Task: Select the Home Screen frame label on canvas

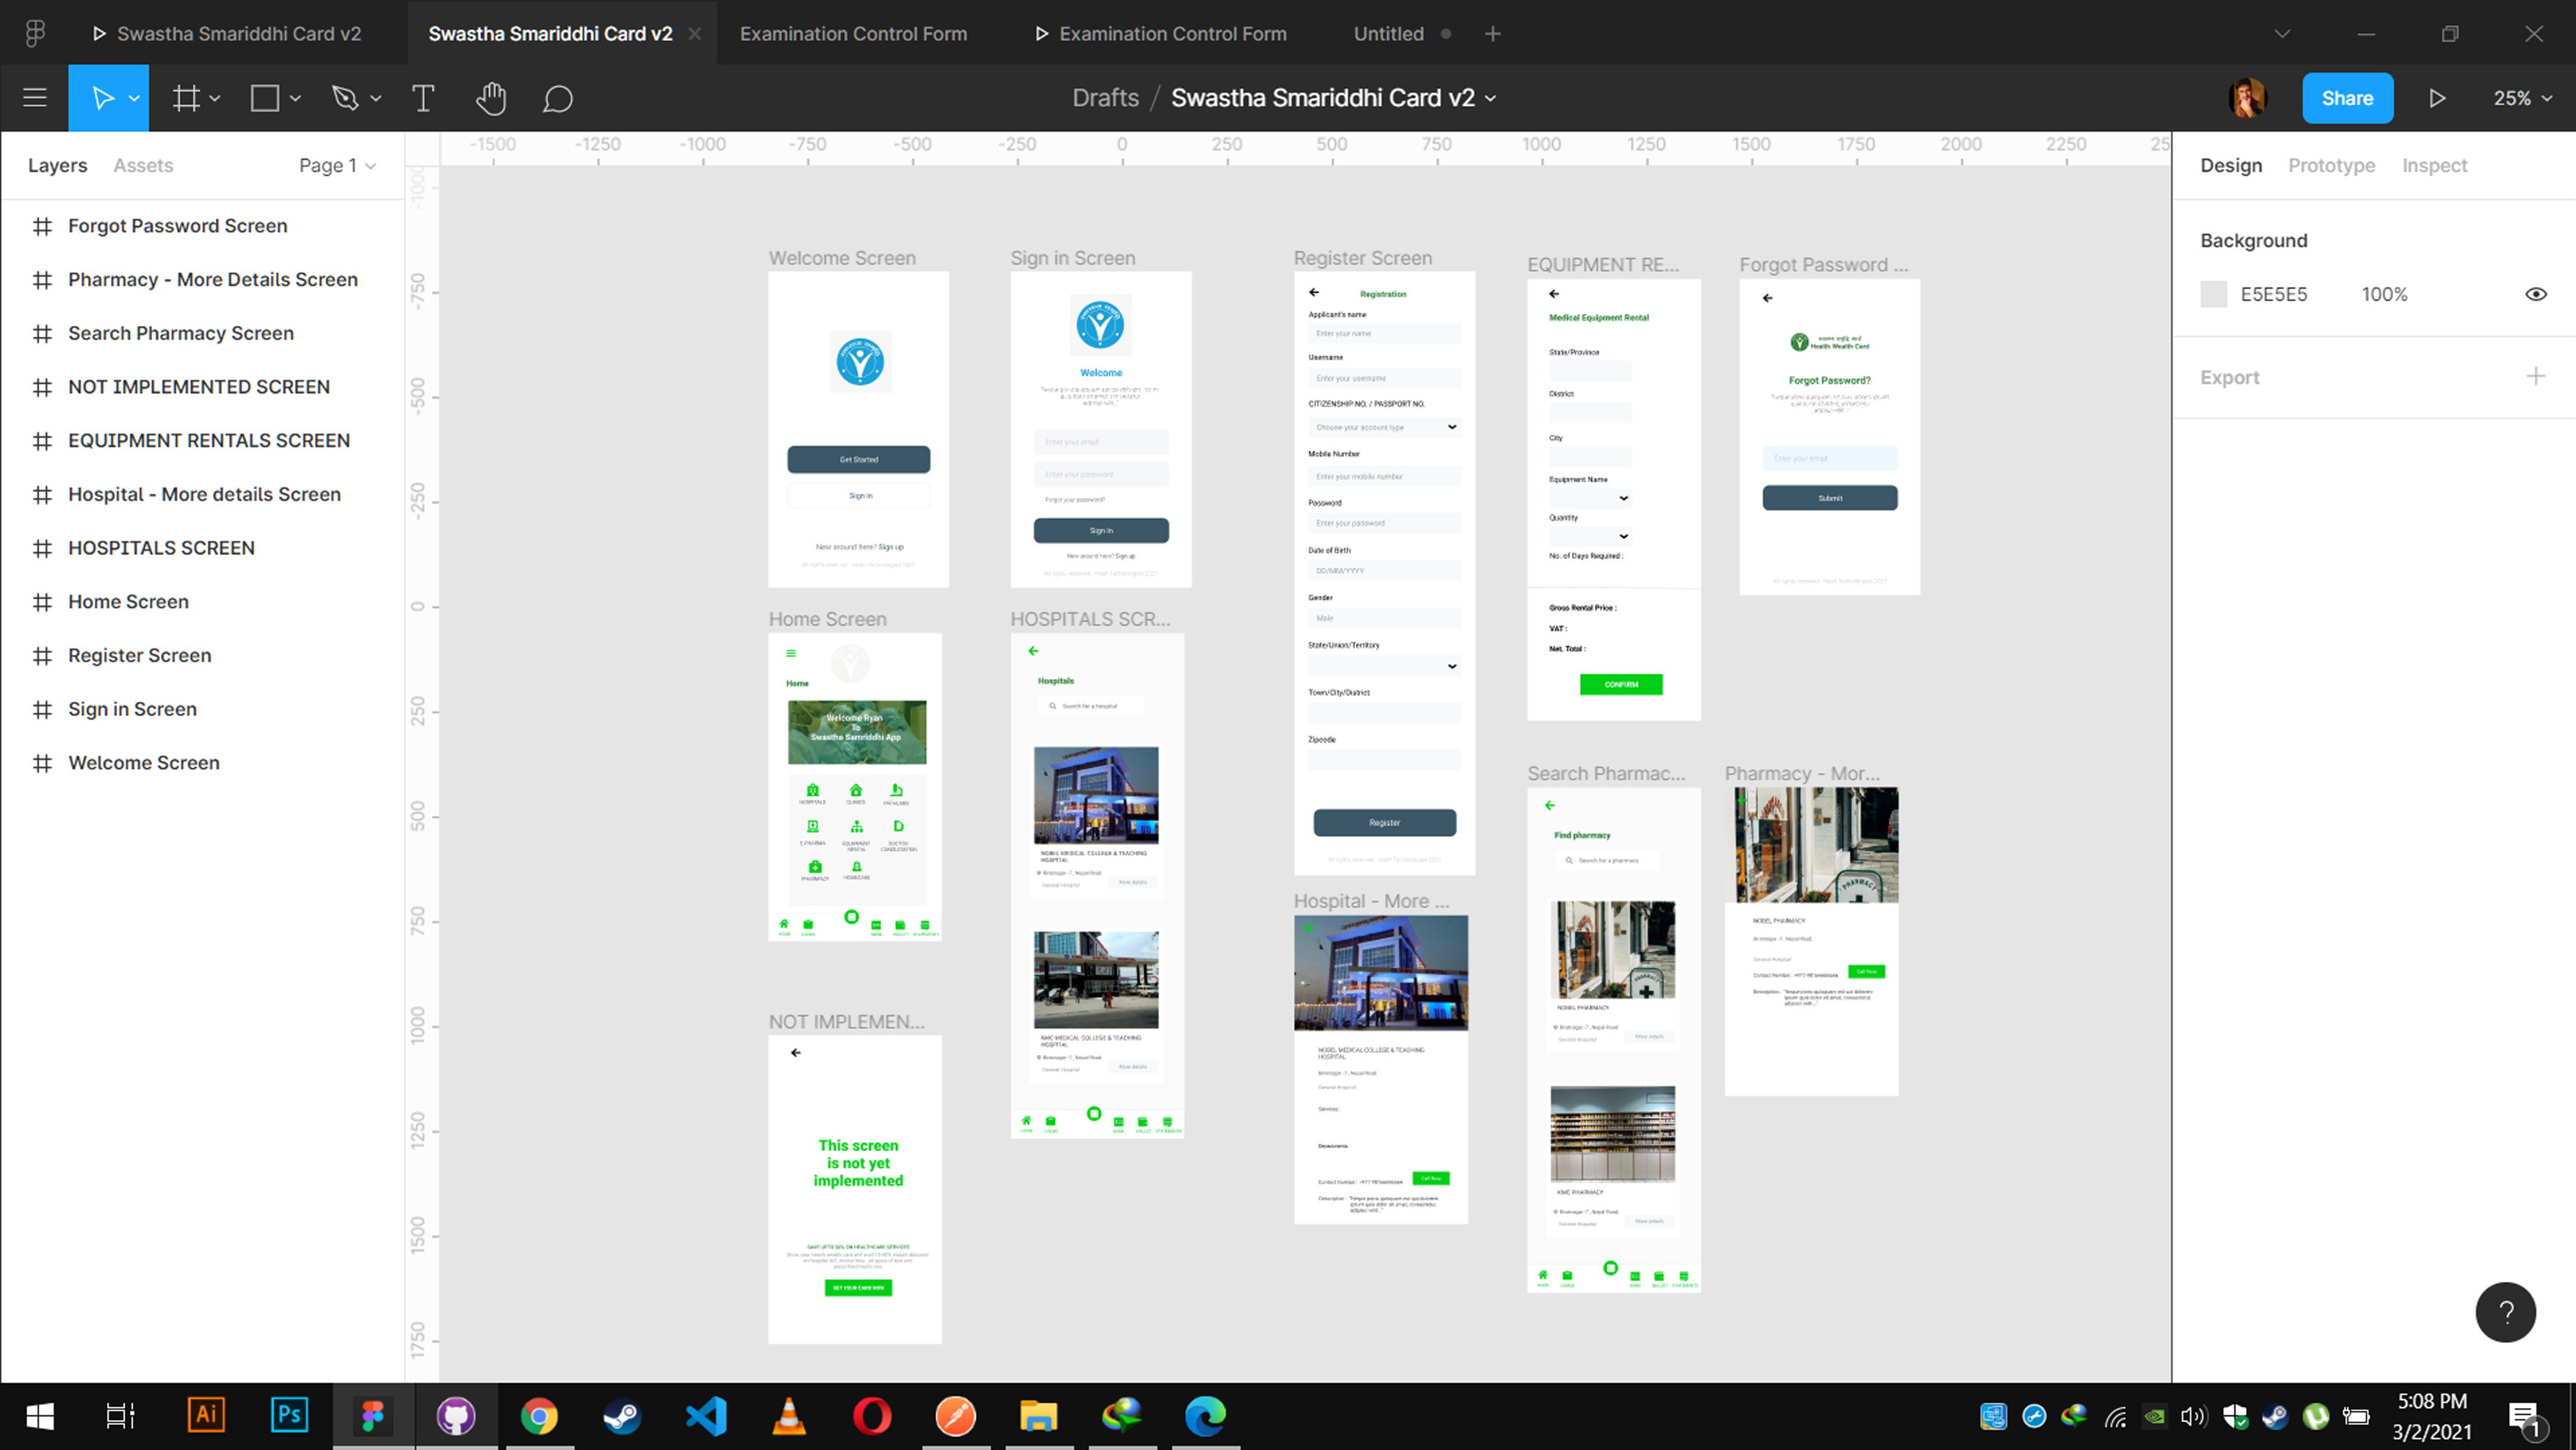Action: 827,619
